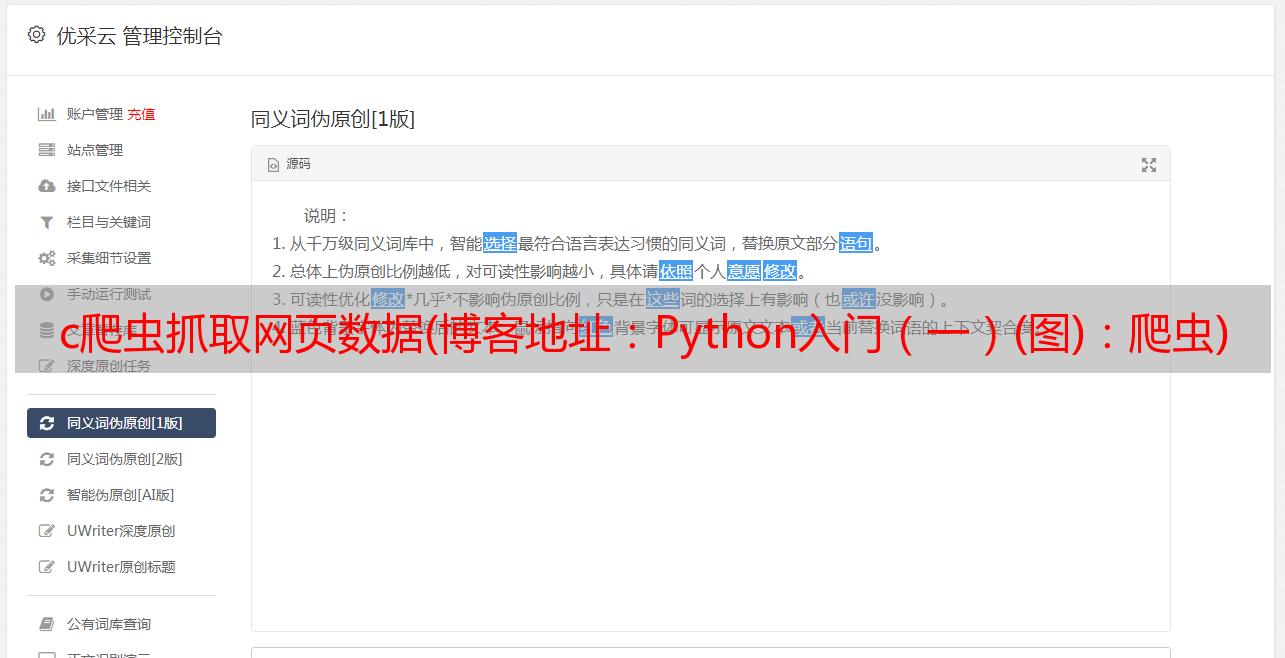
Task: Click the edit icon for UWriter深度原创
Action: (46, 531)
